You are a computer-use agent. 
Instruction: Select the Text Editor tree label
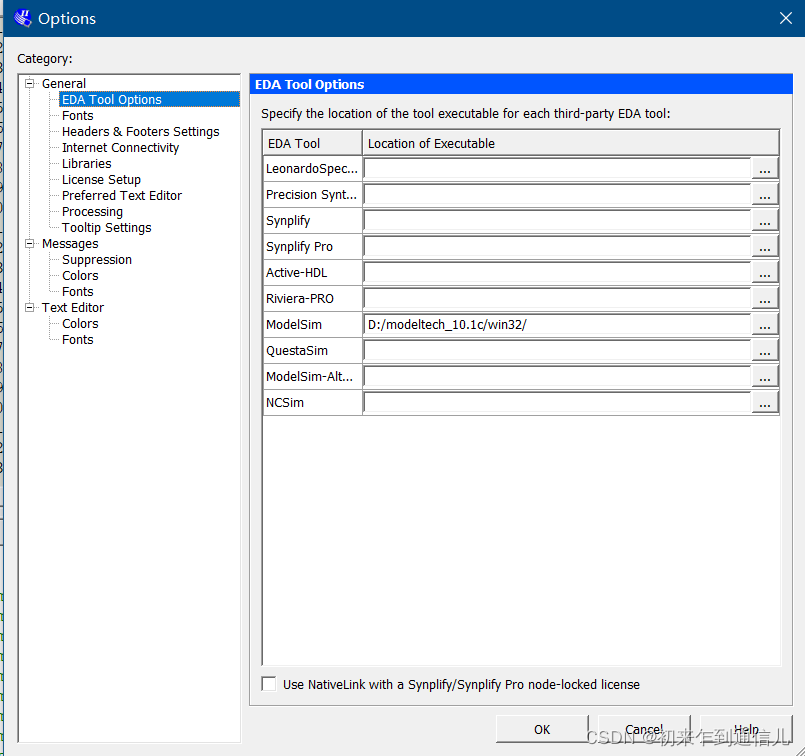coord(73,307)
